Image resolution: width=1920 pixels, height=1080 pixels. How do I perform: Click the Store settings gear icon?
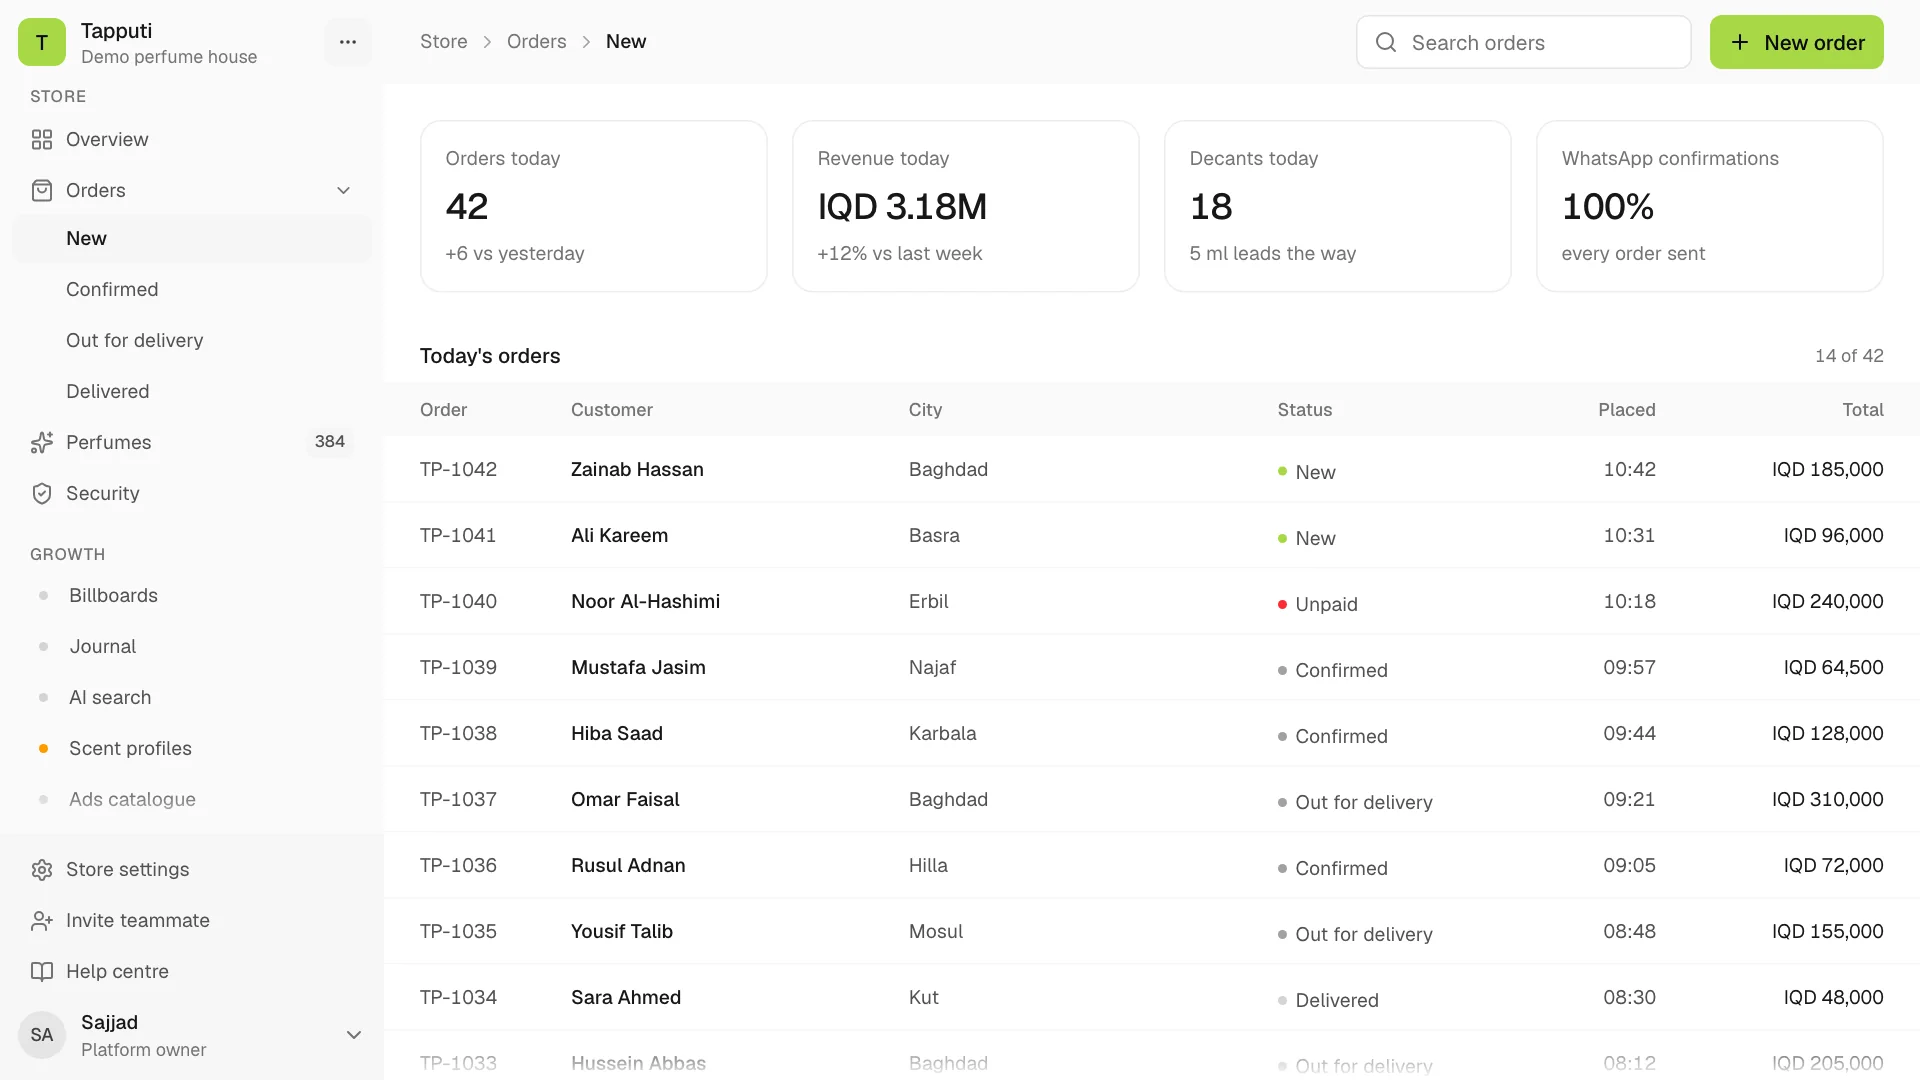pyautogui.click(x=42, y=870)
